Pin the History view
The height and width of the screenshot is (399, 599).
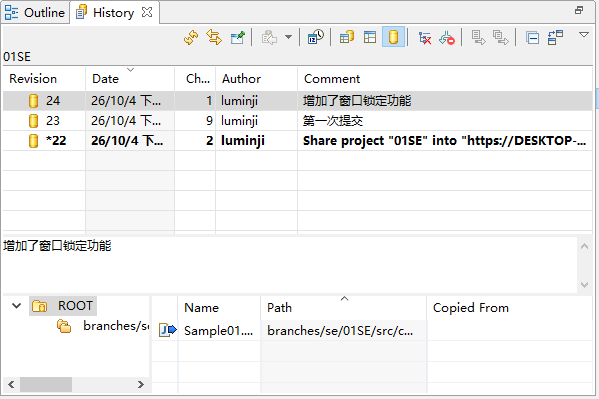click(238, 37)
